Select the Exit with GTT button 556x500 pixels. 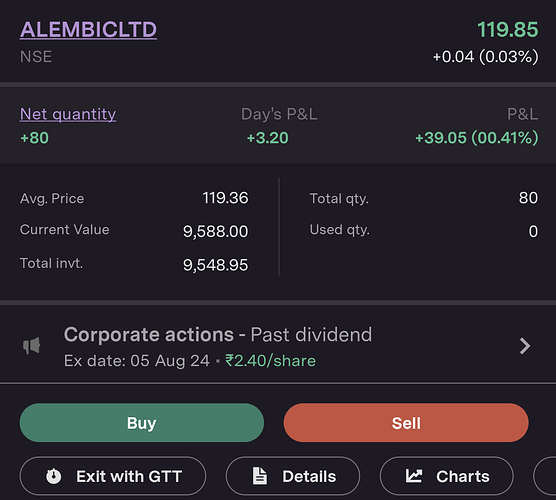(x=113, y=476)
